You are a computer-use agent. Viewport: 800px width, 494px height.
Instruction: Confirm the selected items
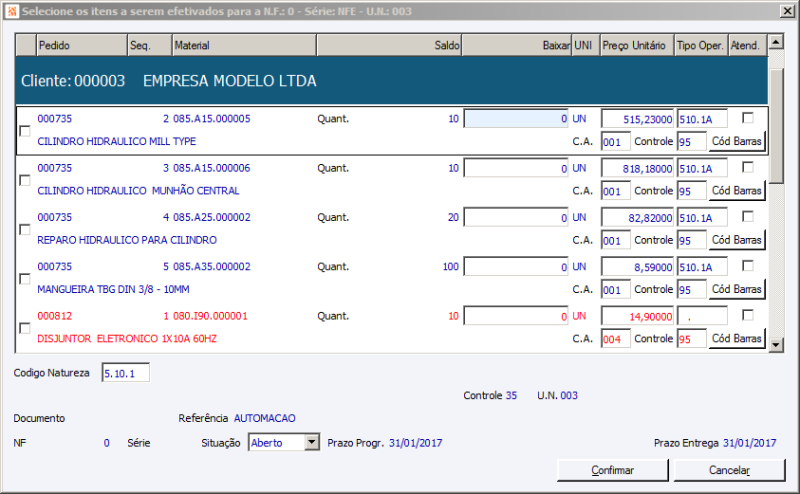tap(612, 470)
